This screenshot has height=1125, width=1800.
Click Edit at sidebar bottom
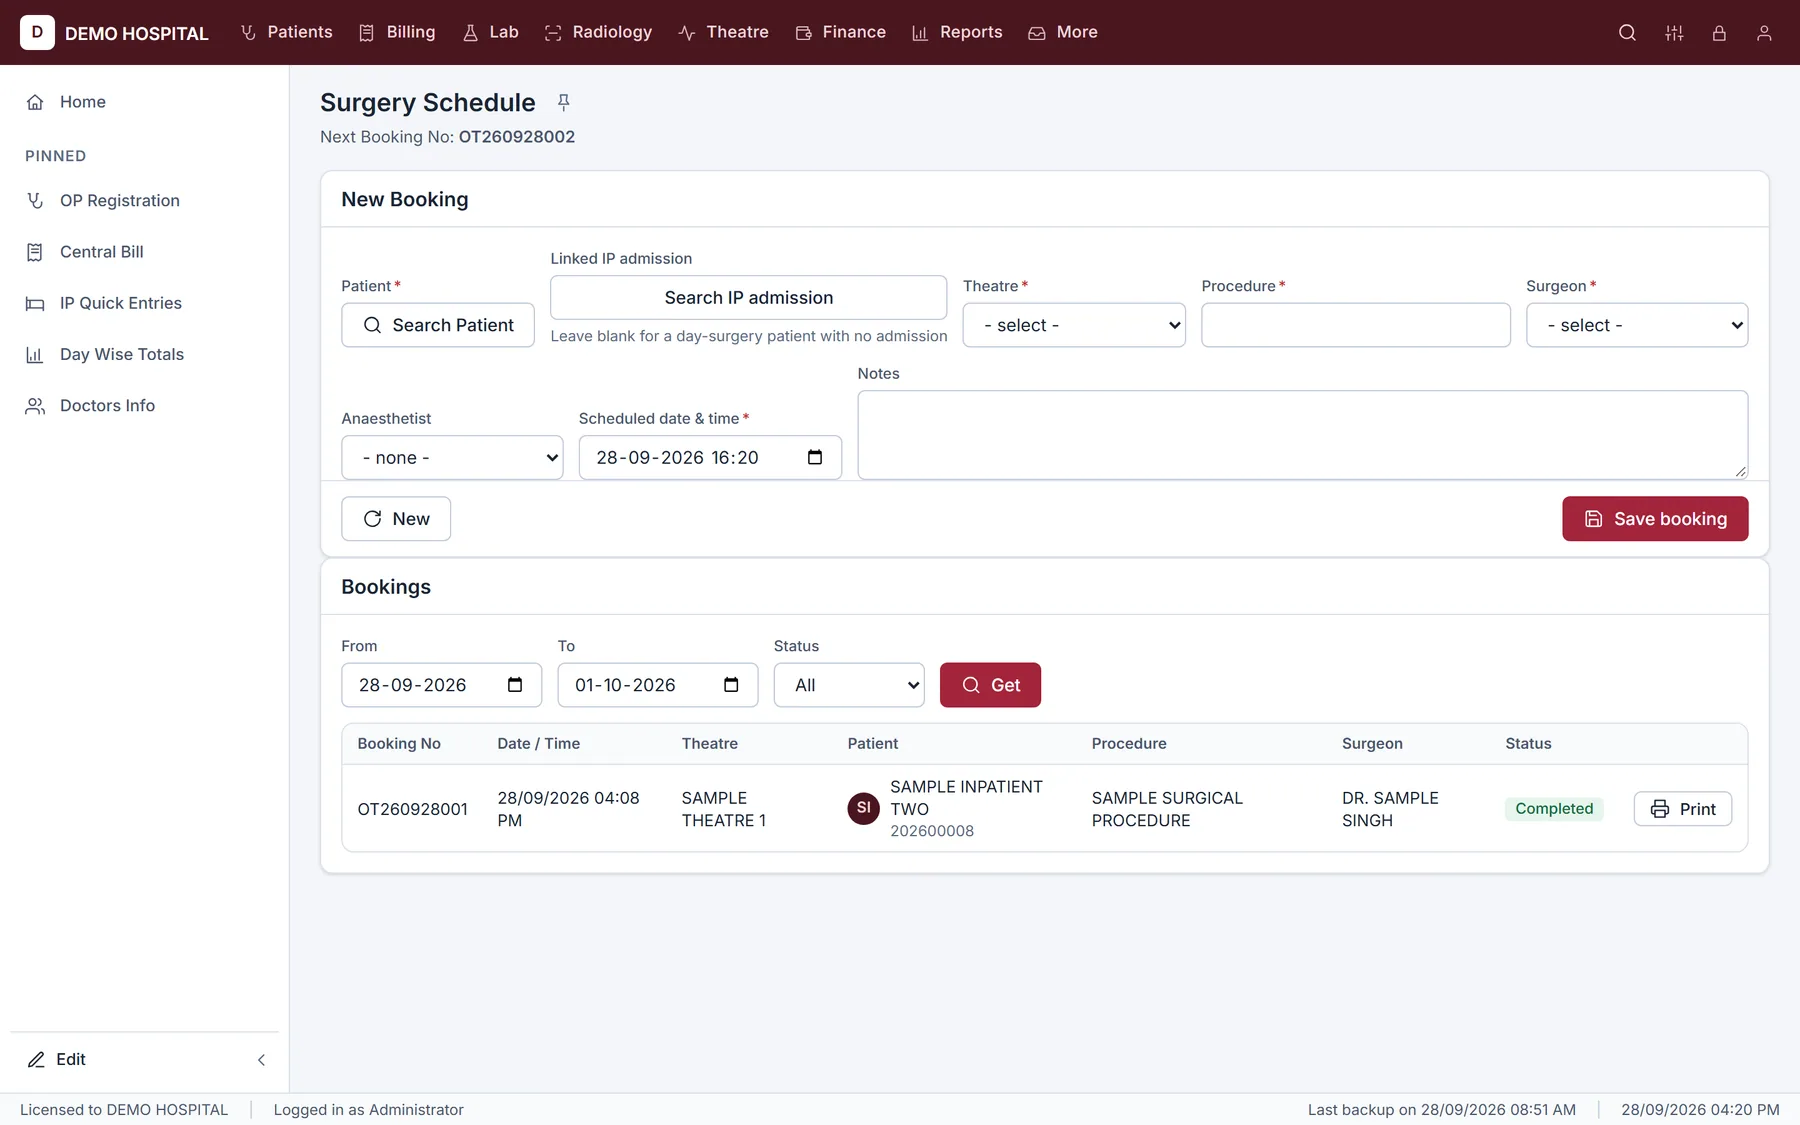click(x=57, y=1059)
